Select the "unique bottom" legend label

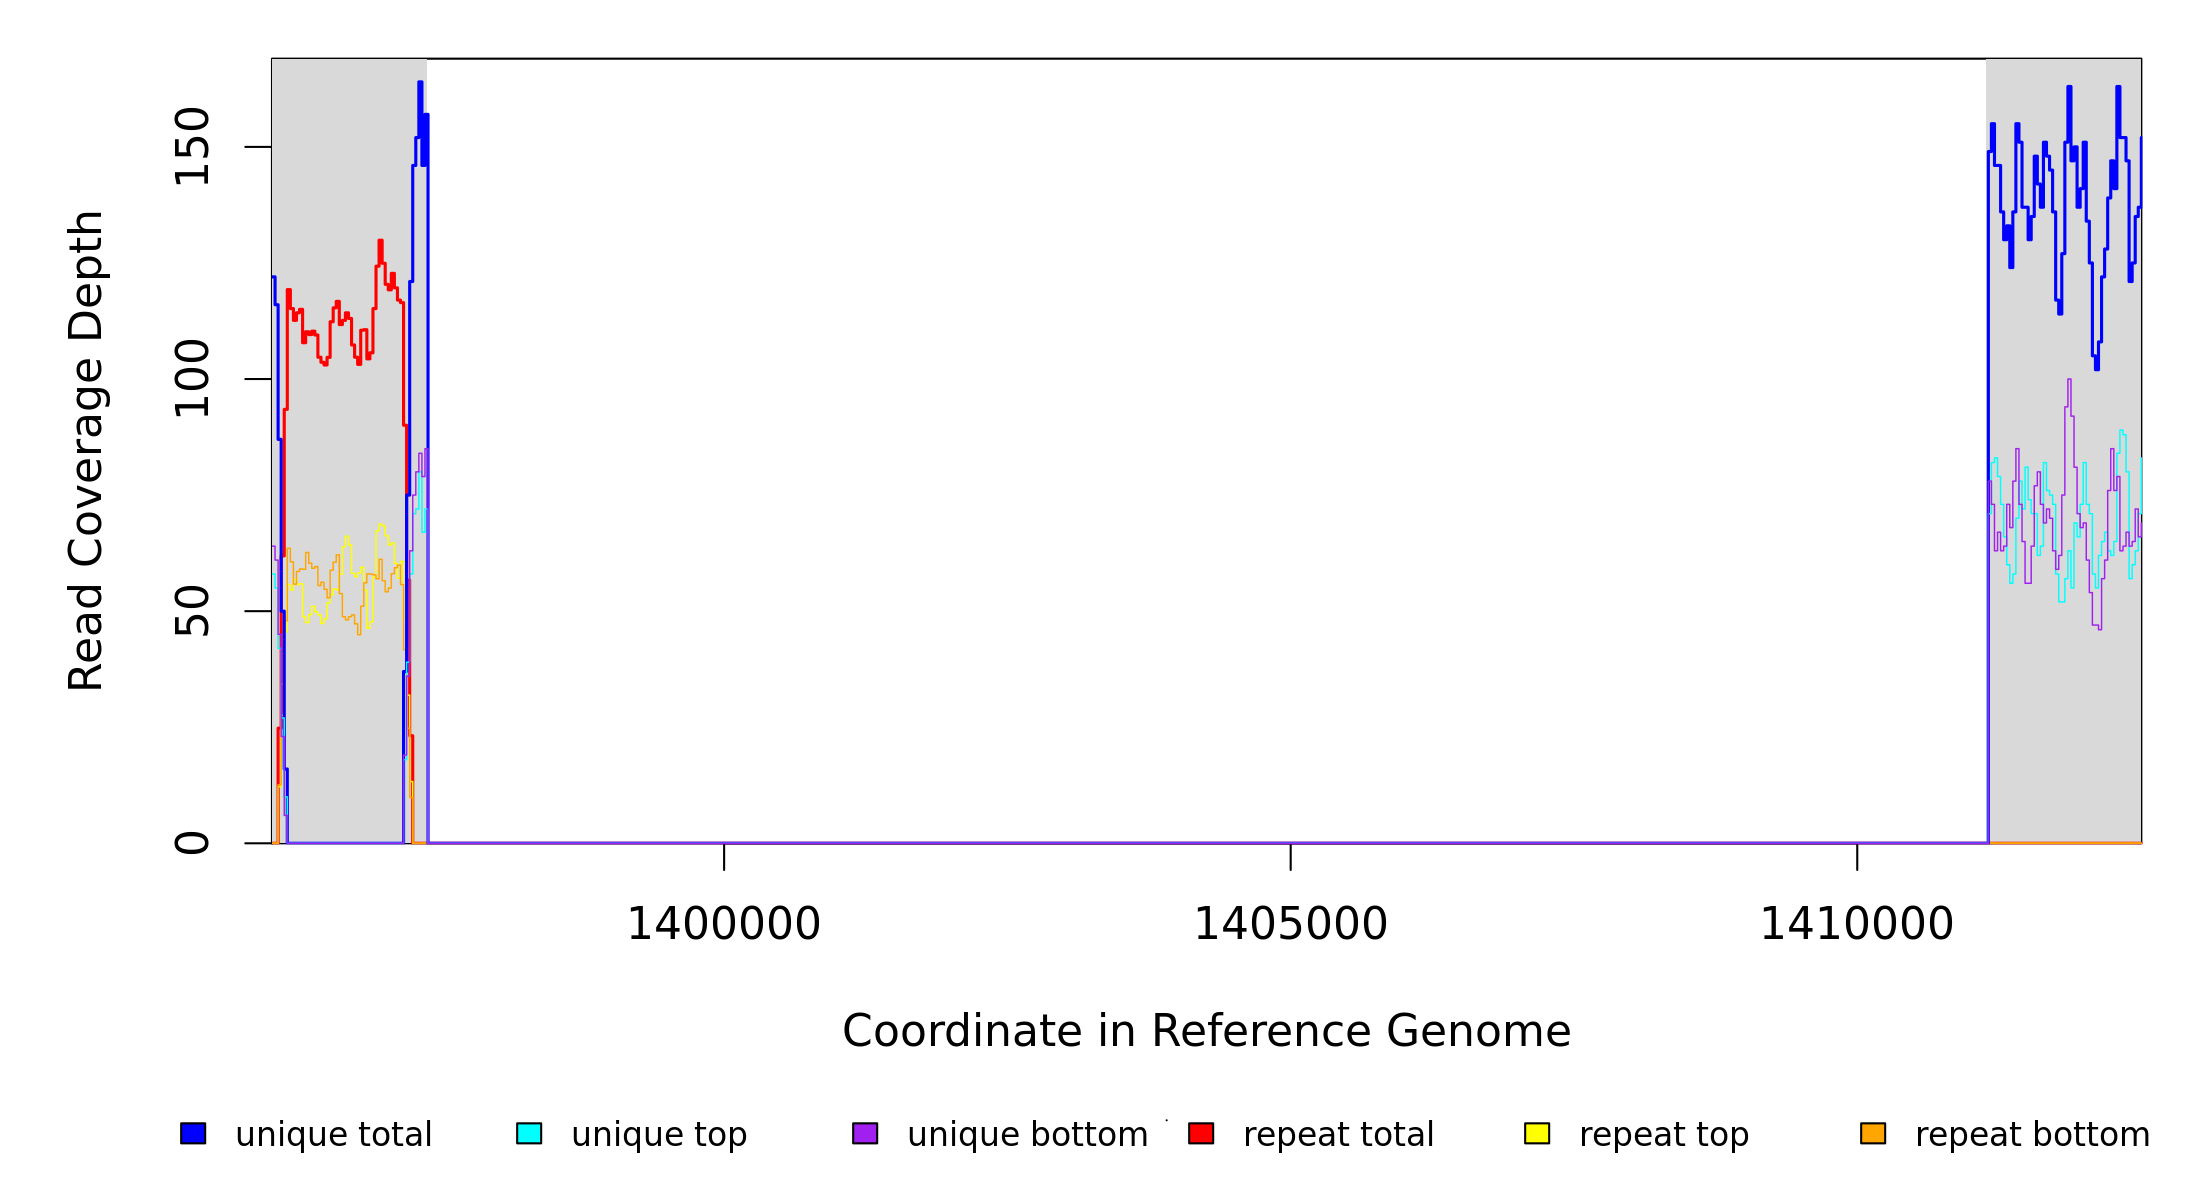click(x=1027, y=1135)
